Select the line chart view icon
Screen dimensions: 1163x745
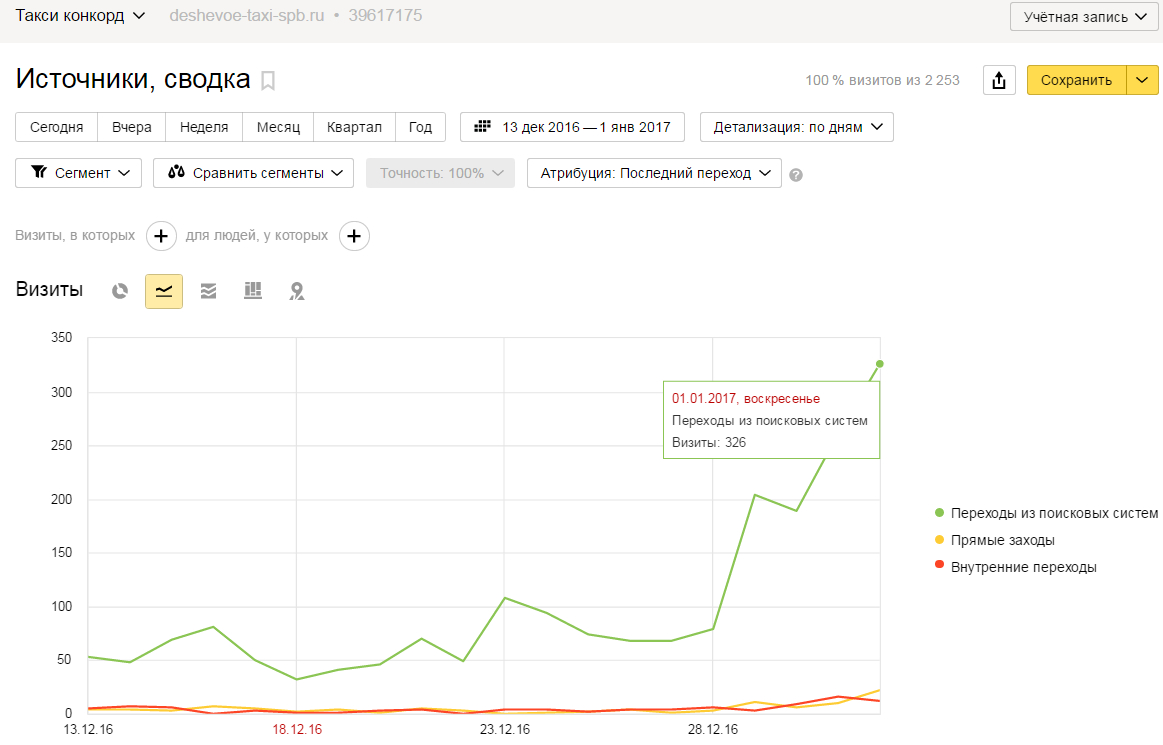pos(164,291)
